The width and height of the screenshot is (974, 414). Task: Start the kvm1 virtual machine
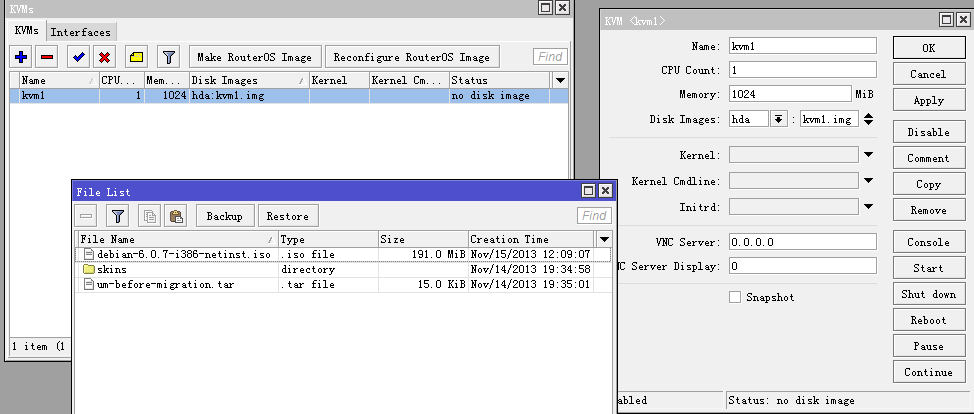coord(929,268)
